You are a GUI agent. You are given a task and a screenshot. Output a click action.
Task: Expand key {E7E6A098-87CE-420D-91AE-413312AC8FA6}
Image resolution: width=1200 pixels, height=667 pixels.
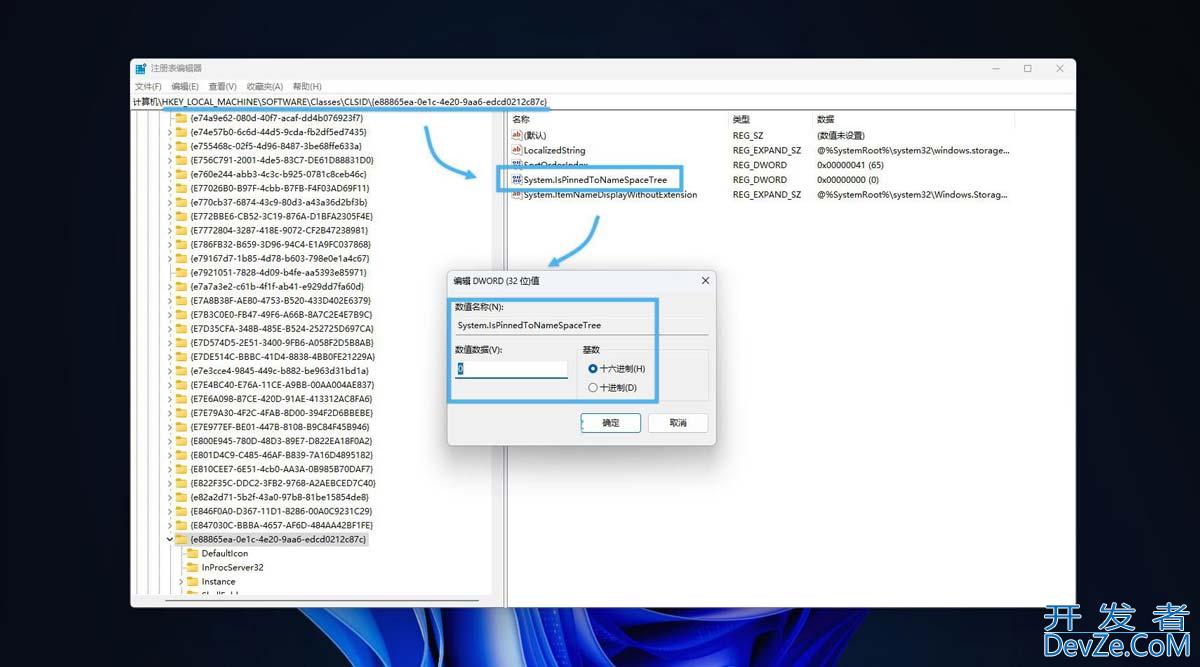pyautogui.click(x=168, y=399)
